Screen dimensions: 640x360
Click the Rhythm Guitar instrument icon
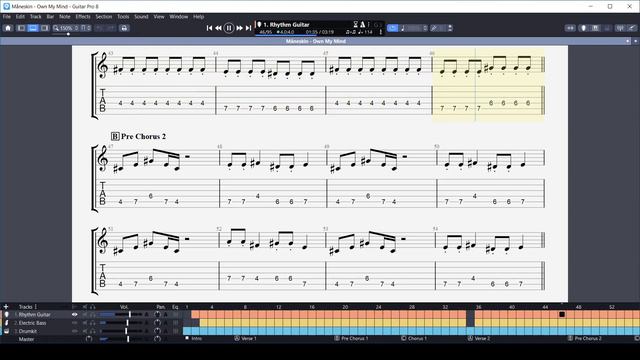pyautogui.click(x=7, y=315)
